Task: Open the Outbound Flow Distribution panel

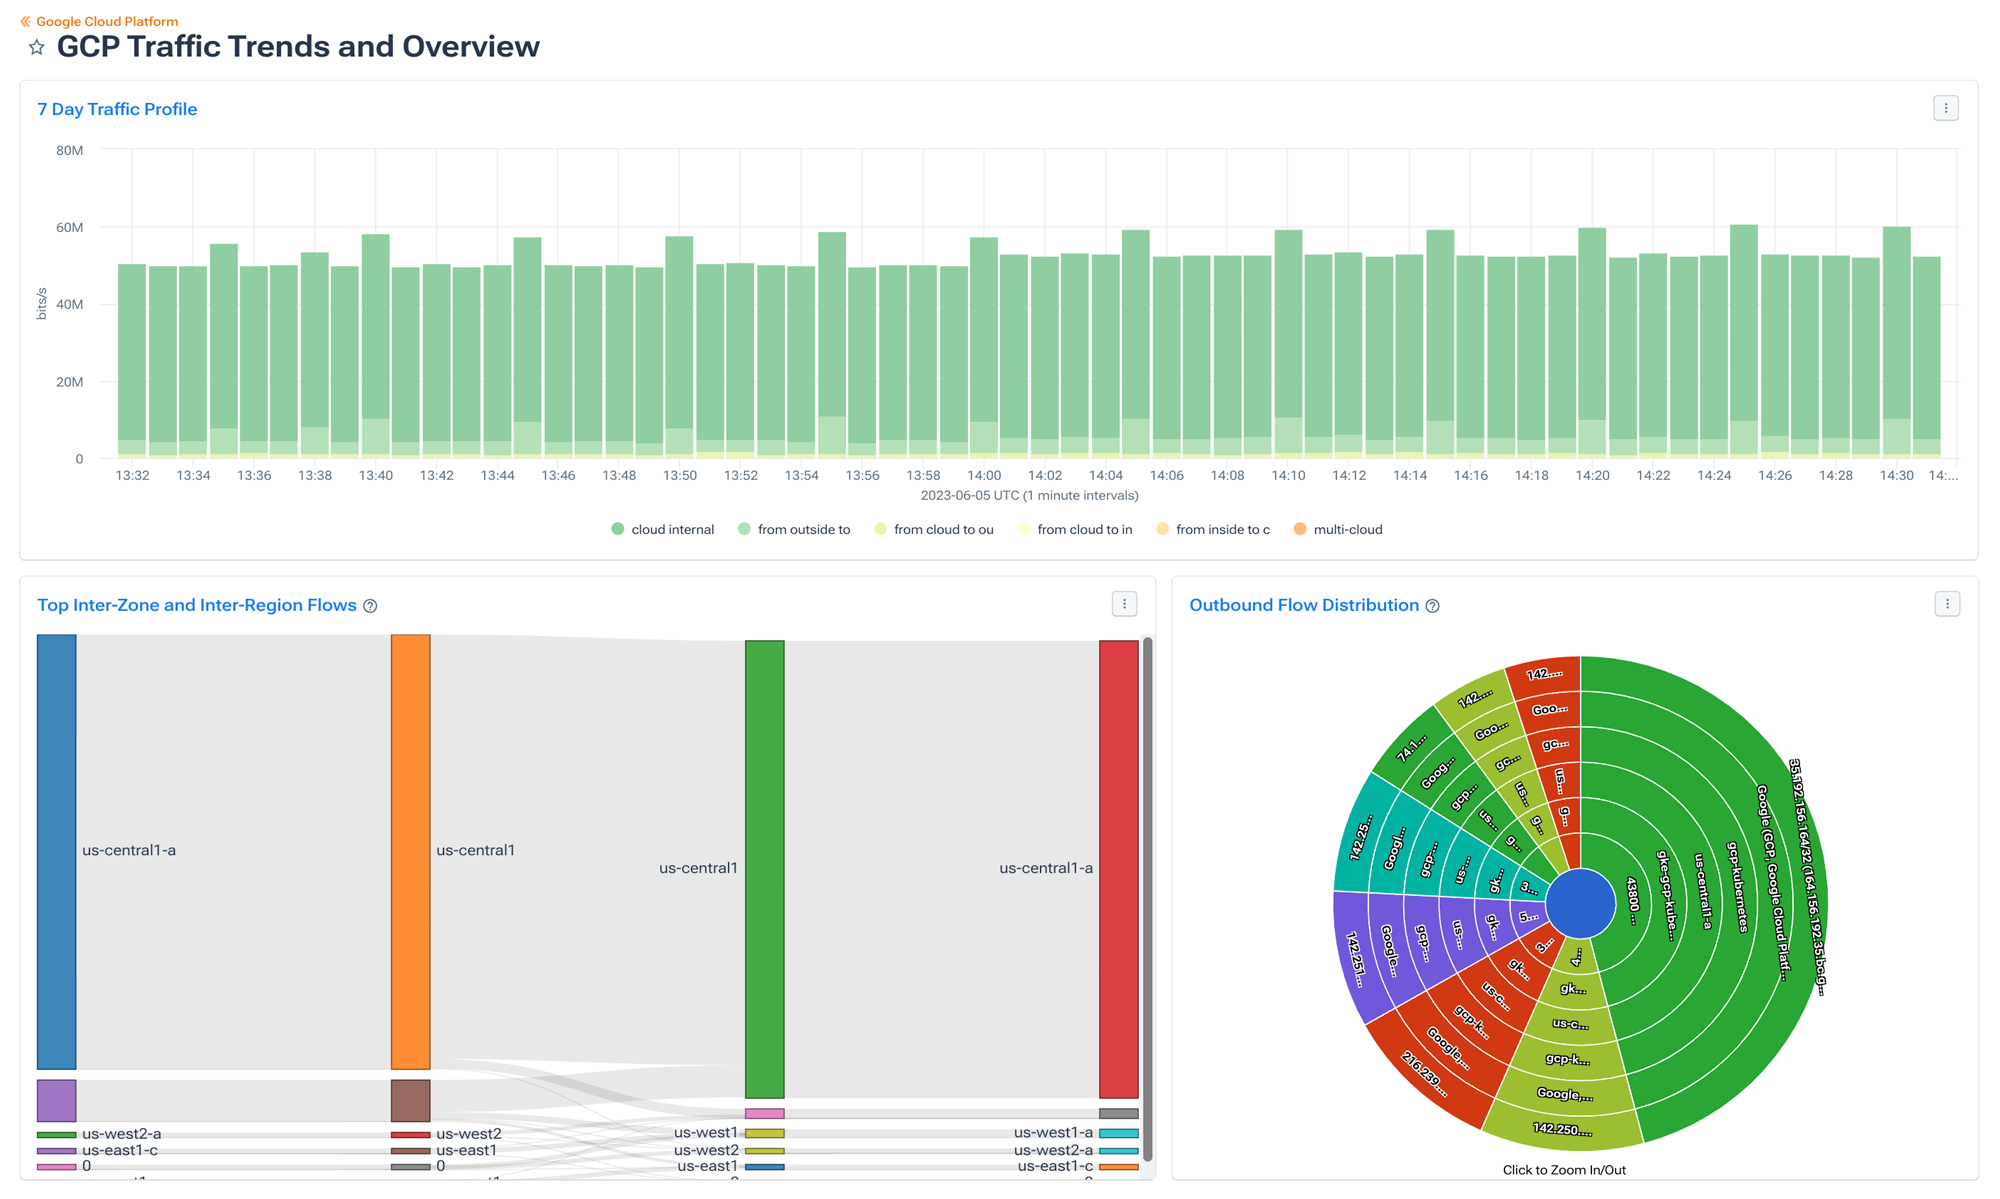Action: pos(1303,605)
